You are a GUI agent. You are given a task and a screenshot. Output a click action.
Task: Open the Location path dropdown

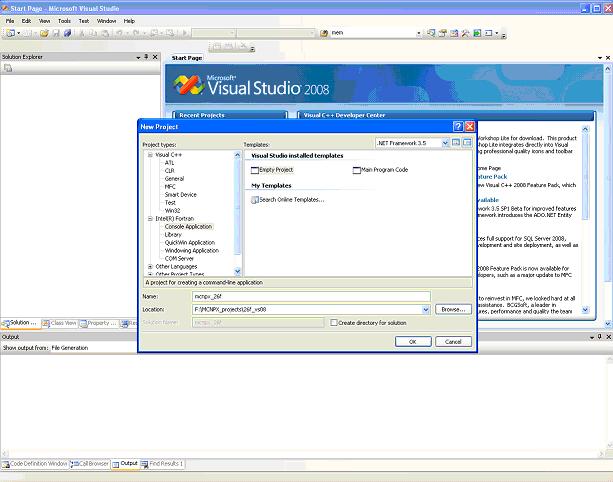426,310
